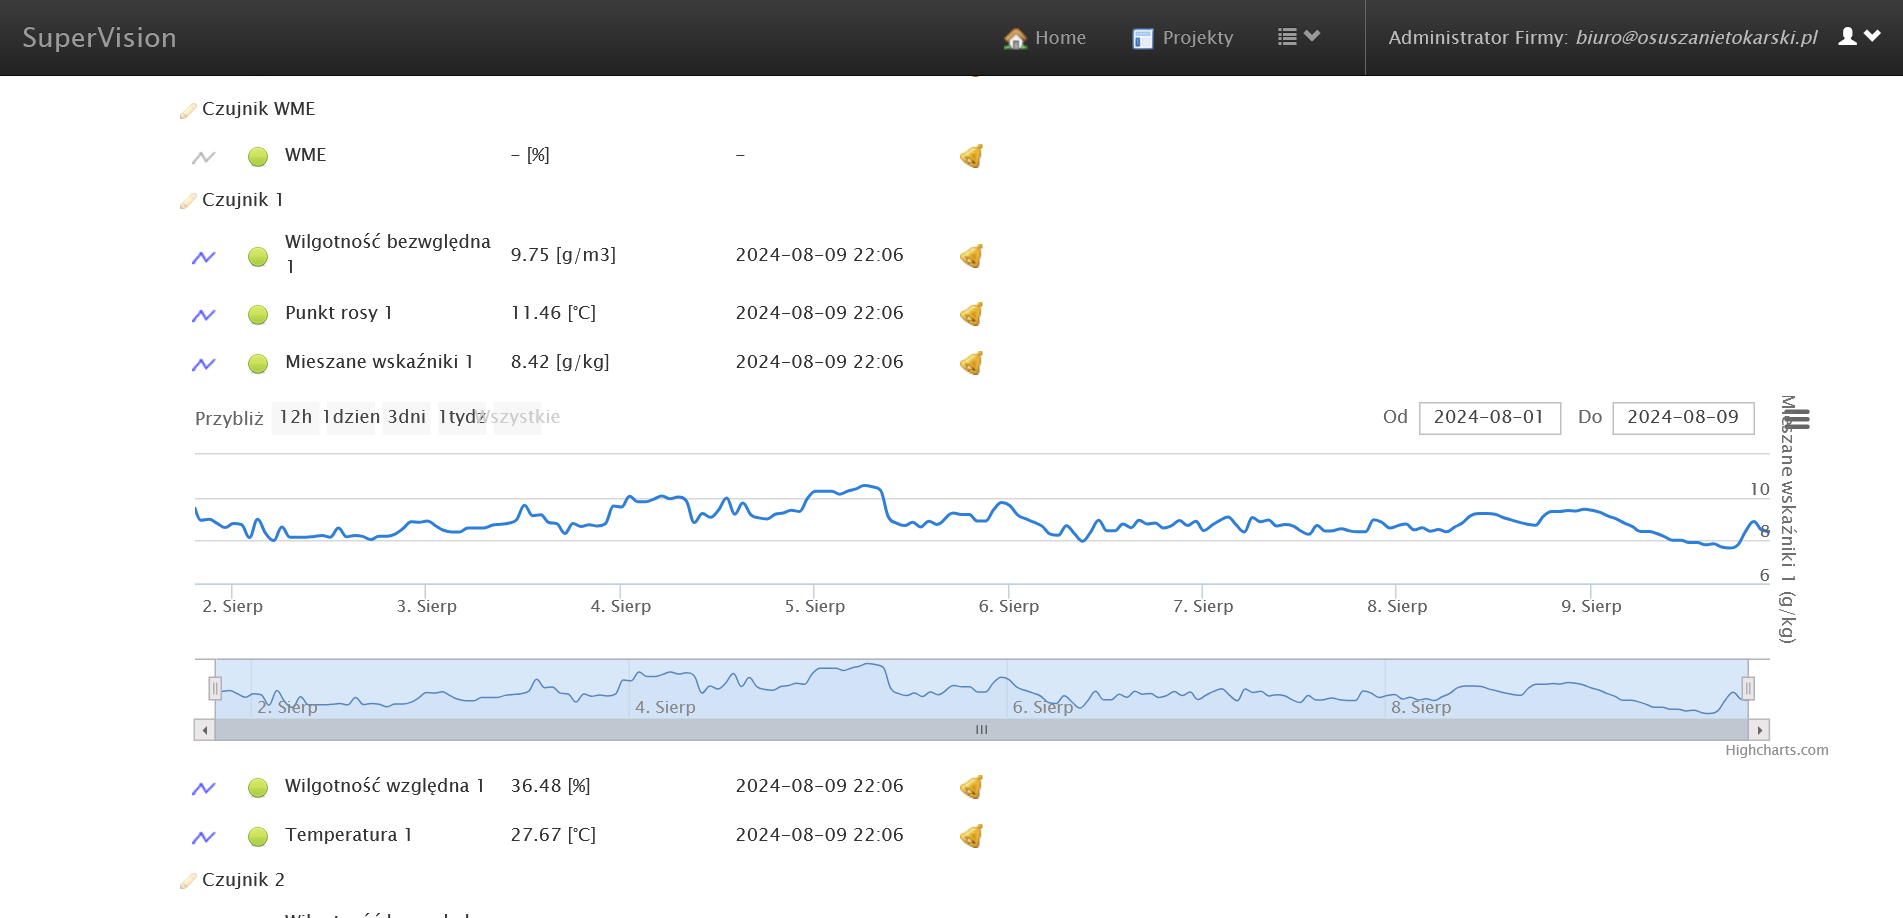
Task: Zoom chart to 3dni range
Action: [406, 417]
